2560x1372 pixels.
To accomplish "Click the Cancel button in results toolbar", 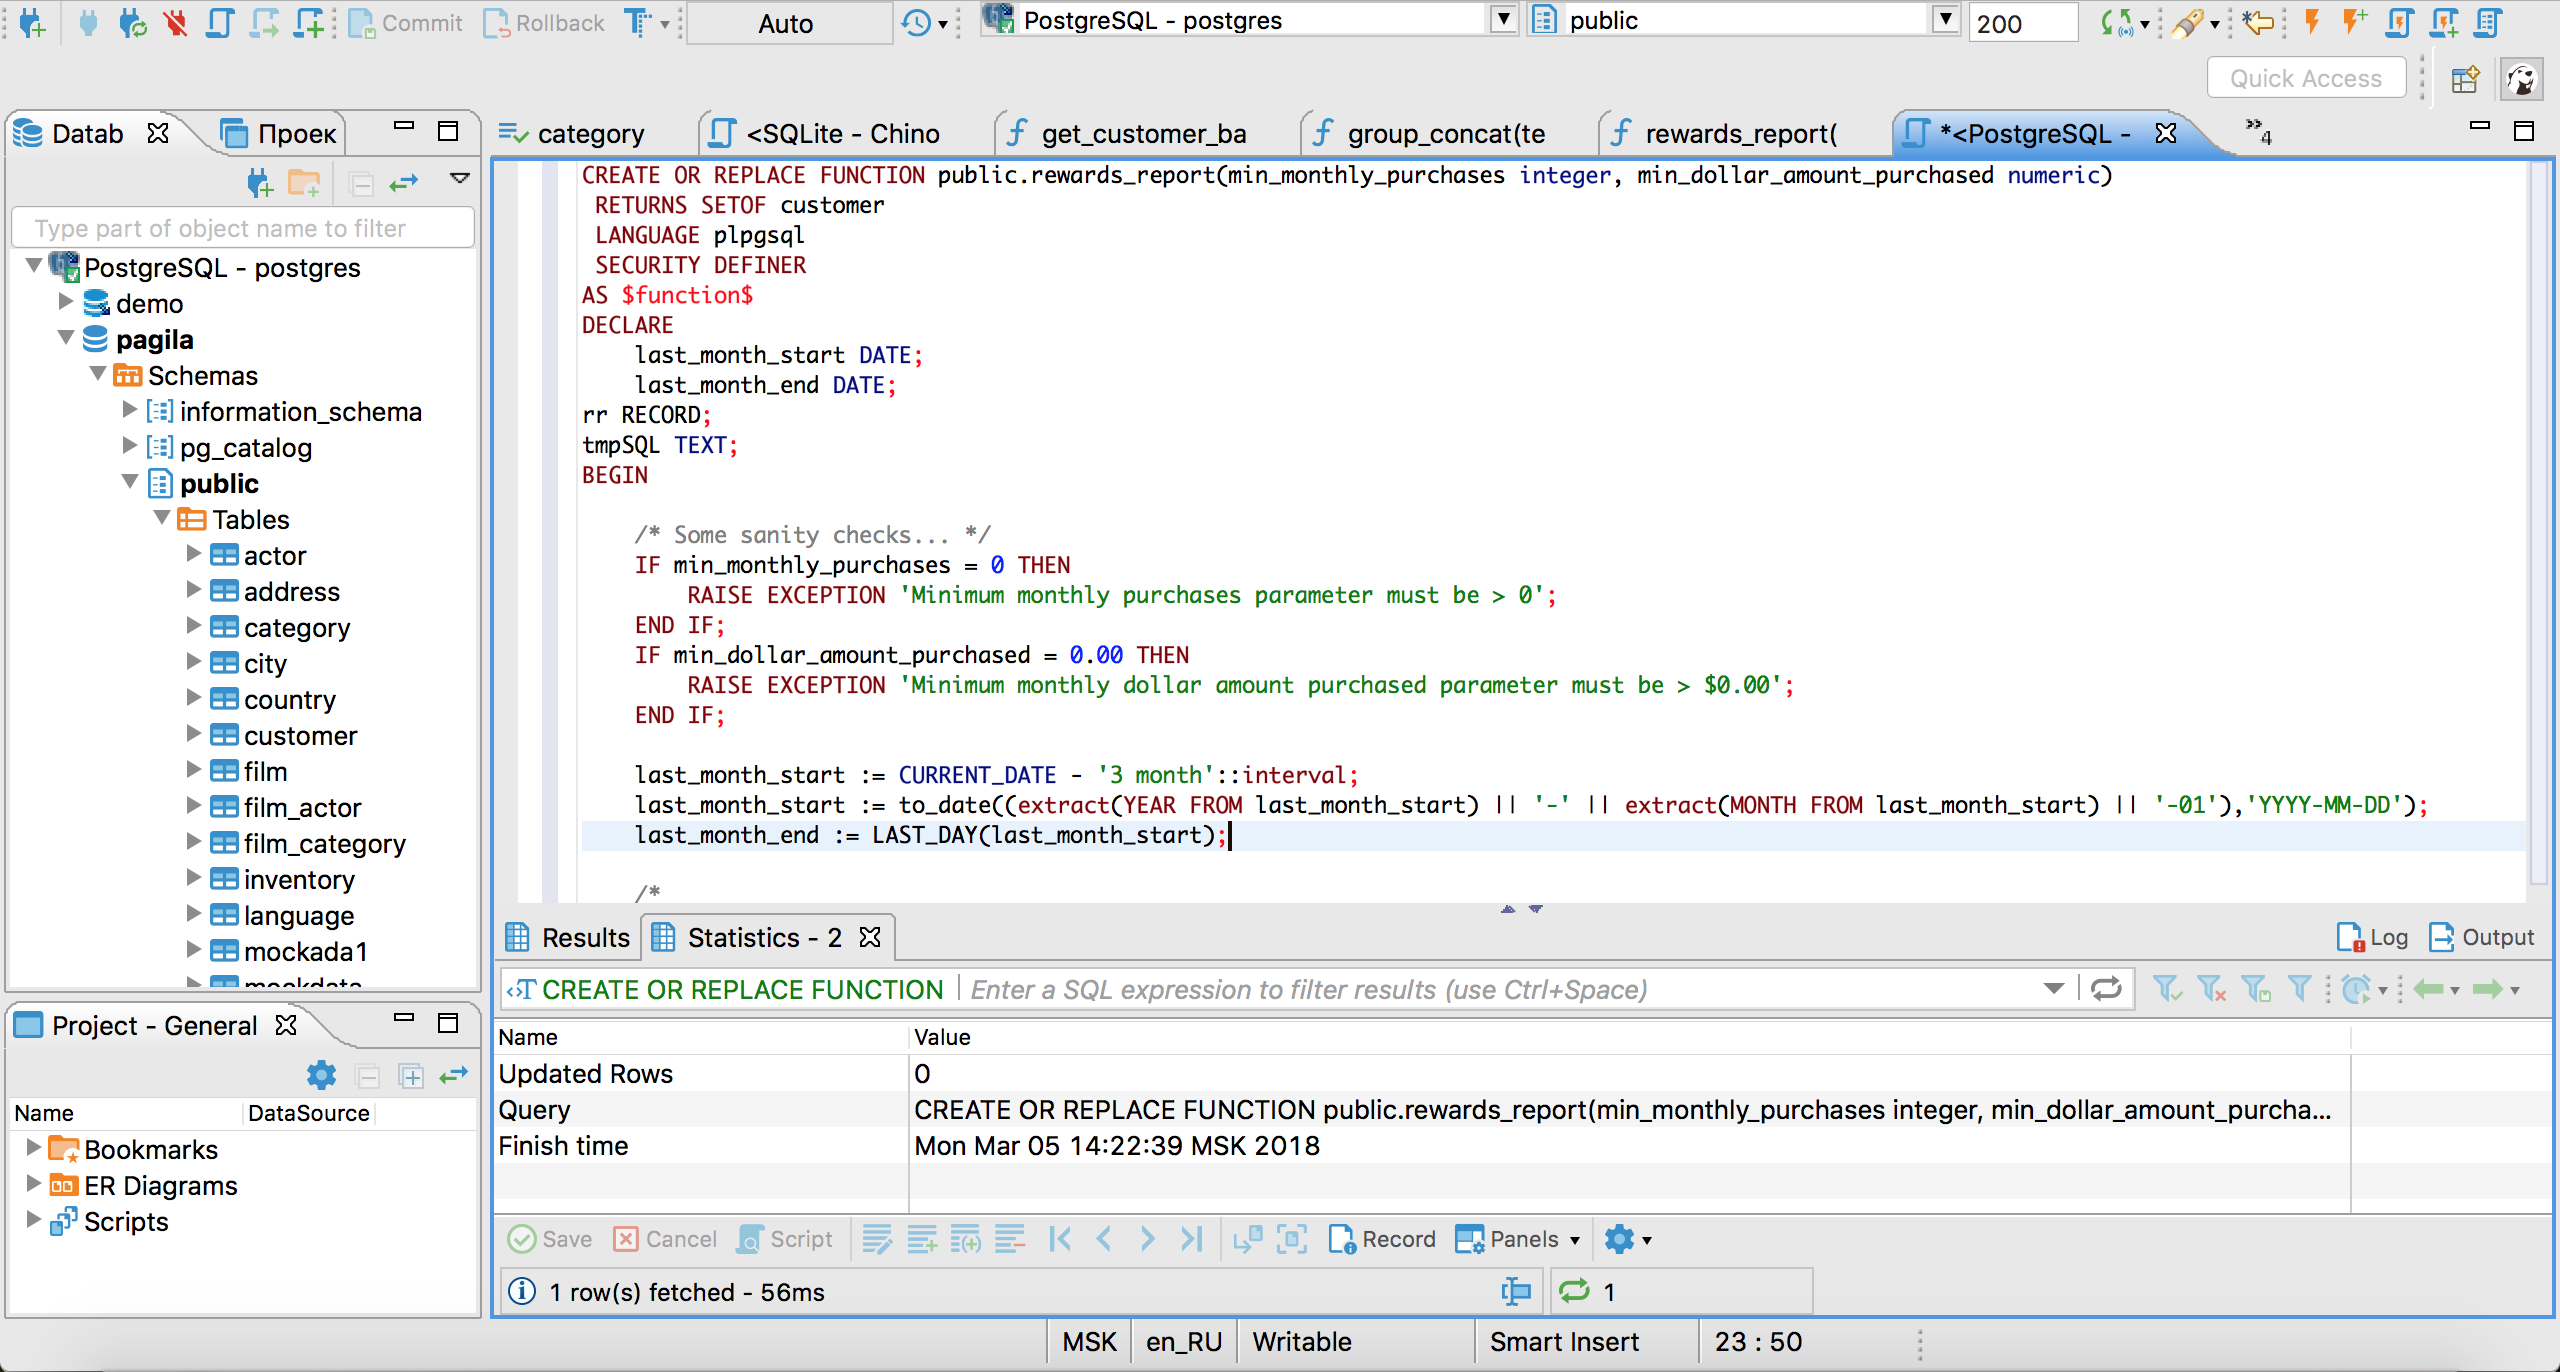I will (669, 1238).
